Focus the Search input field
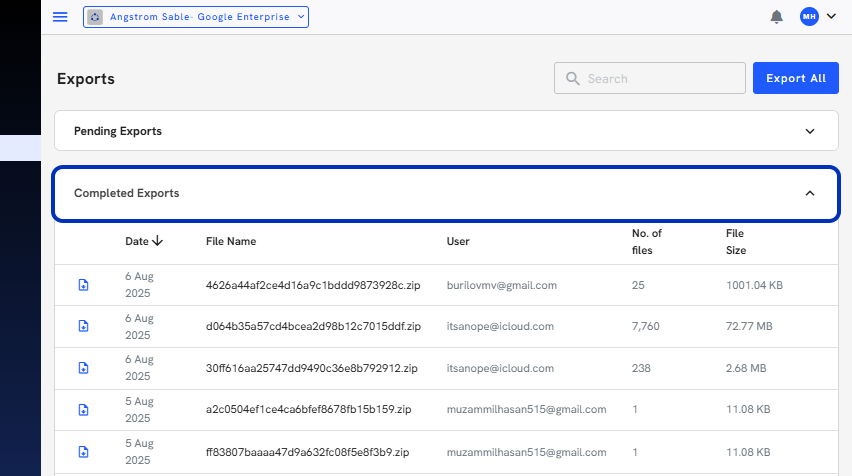Screen dimensions: 852x476 pos(650,78)
